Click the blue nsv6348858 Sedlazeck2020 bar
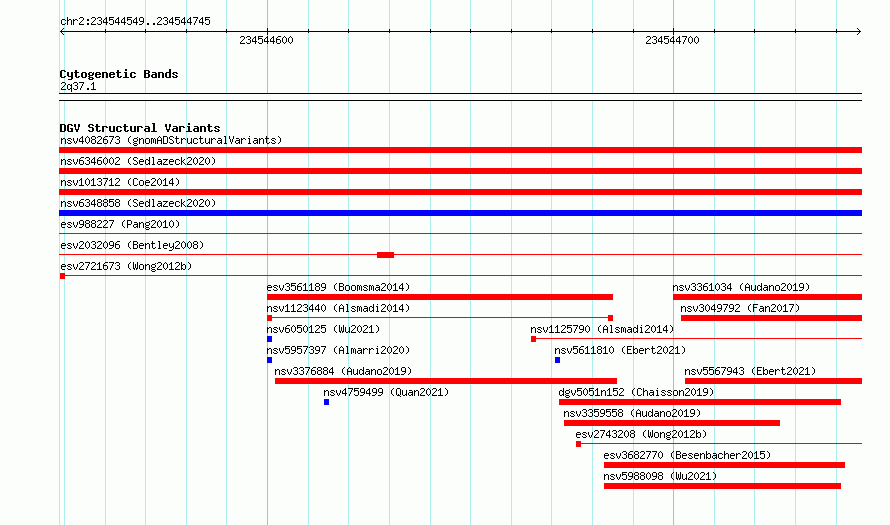Image resolution: width=890 pixels, height=525 pixels. point(460,213)
